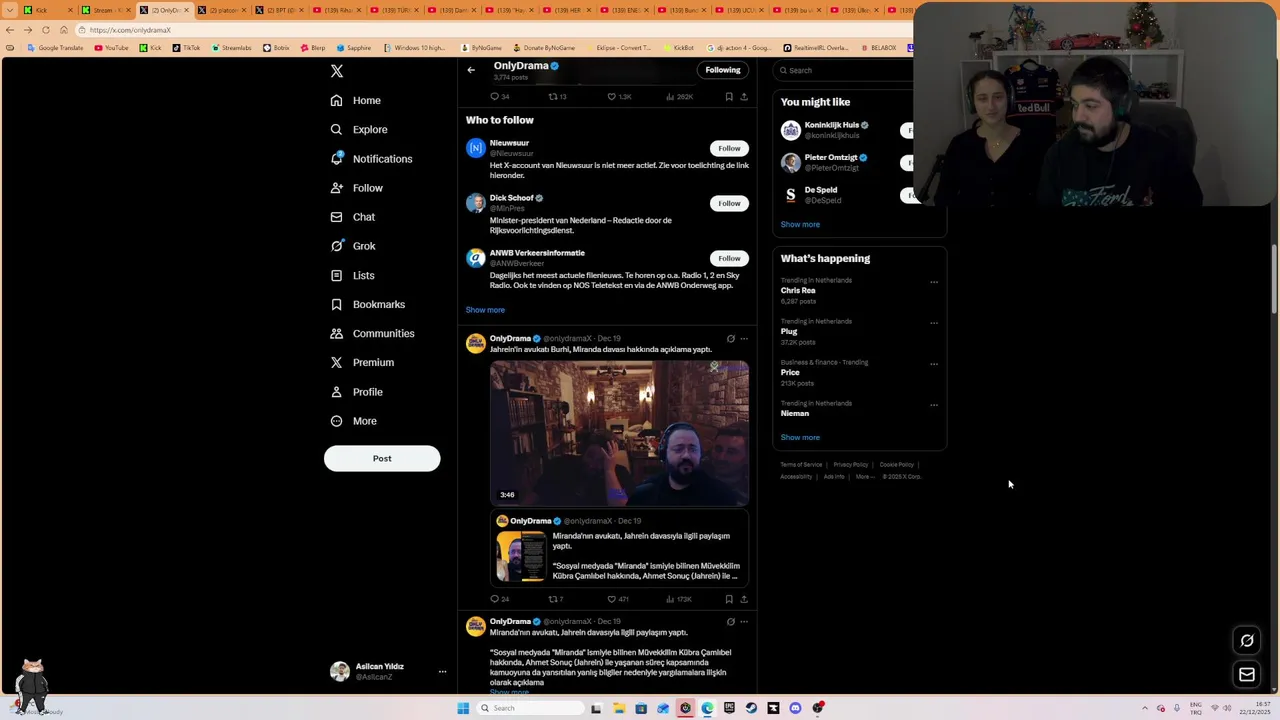This screenshot has width=1280, height=720.
Task: Open more options for Nieman trend
Action: coord(934,405)
